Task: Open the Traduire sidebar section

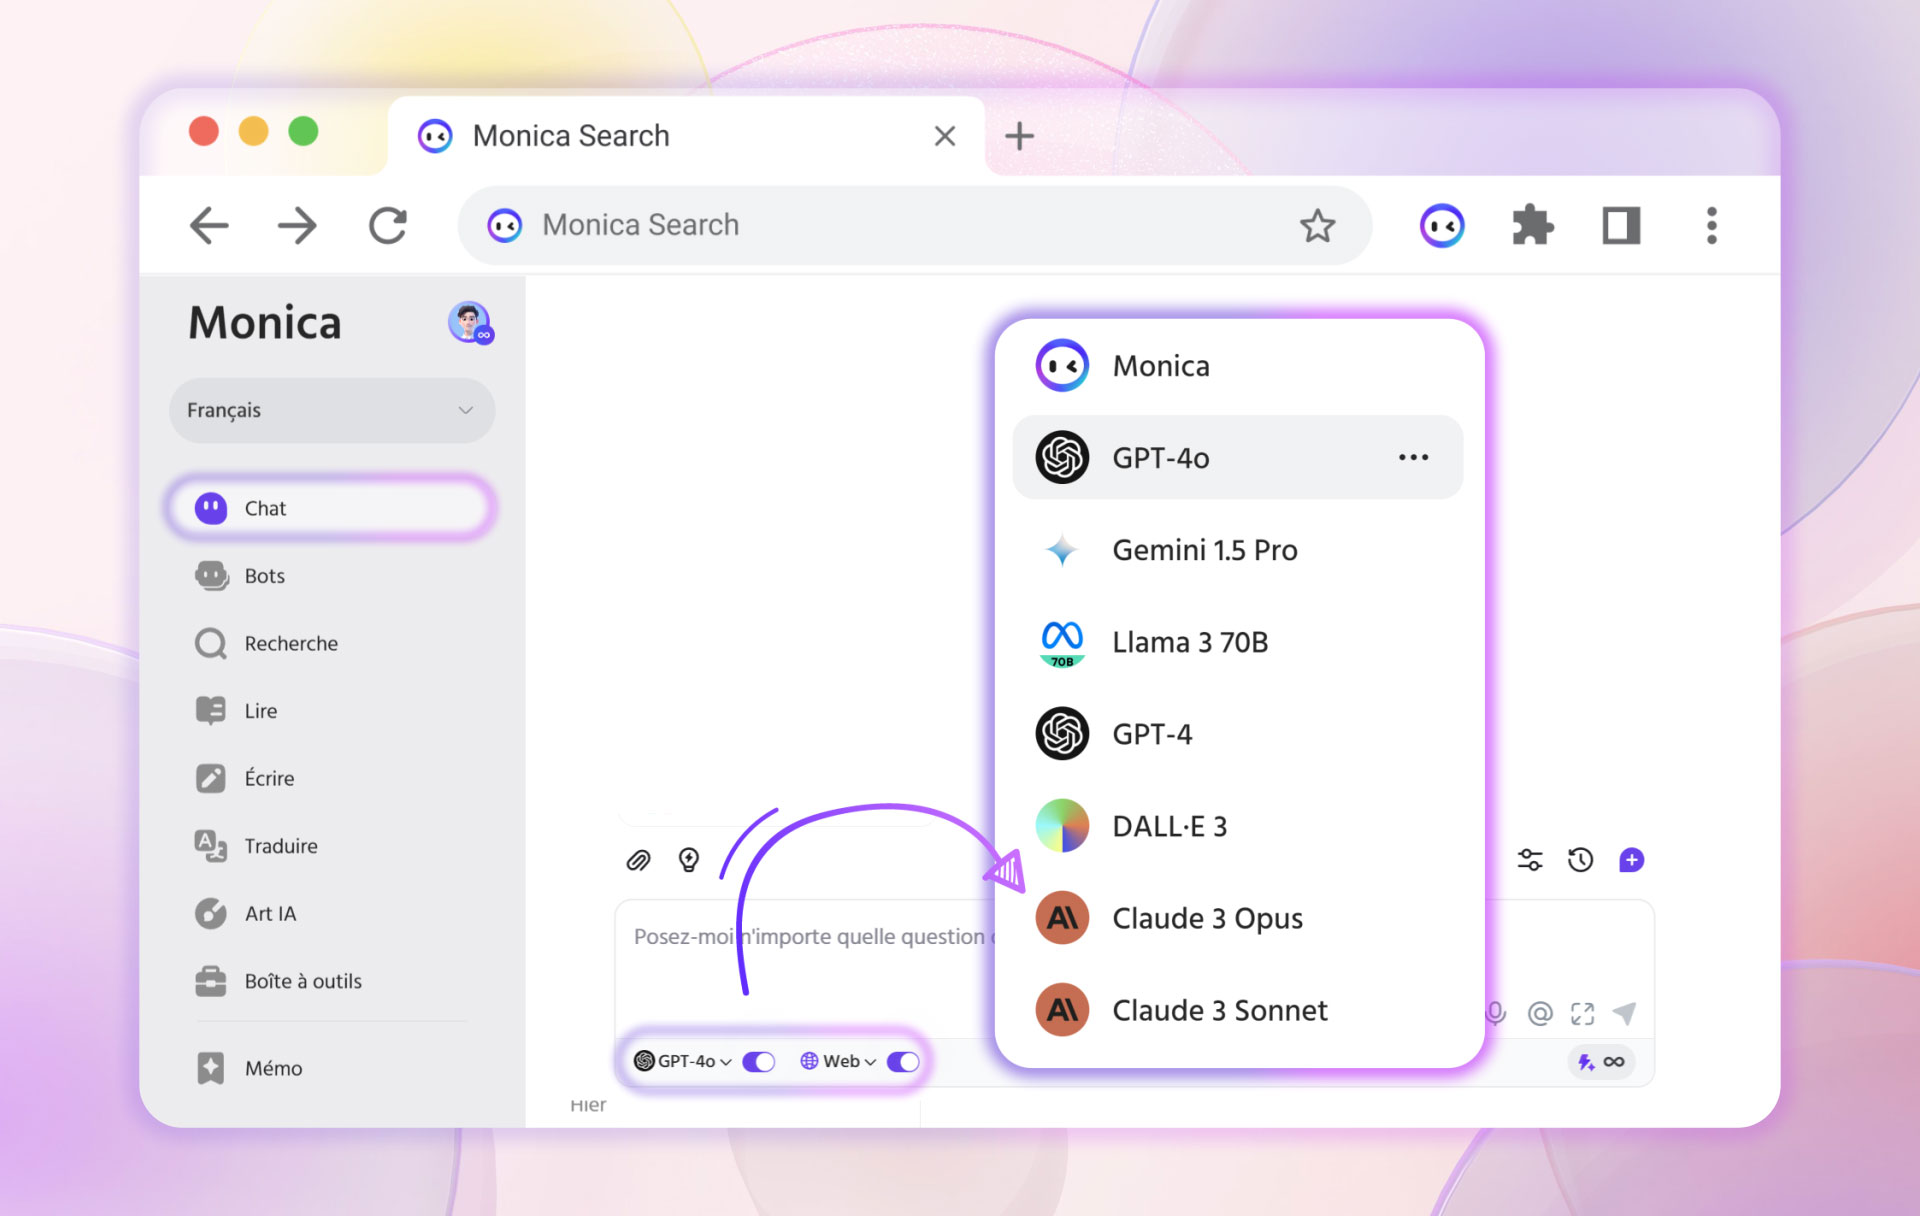Action: 280,846
